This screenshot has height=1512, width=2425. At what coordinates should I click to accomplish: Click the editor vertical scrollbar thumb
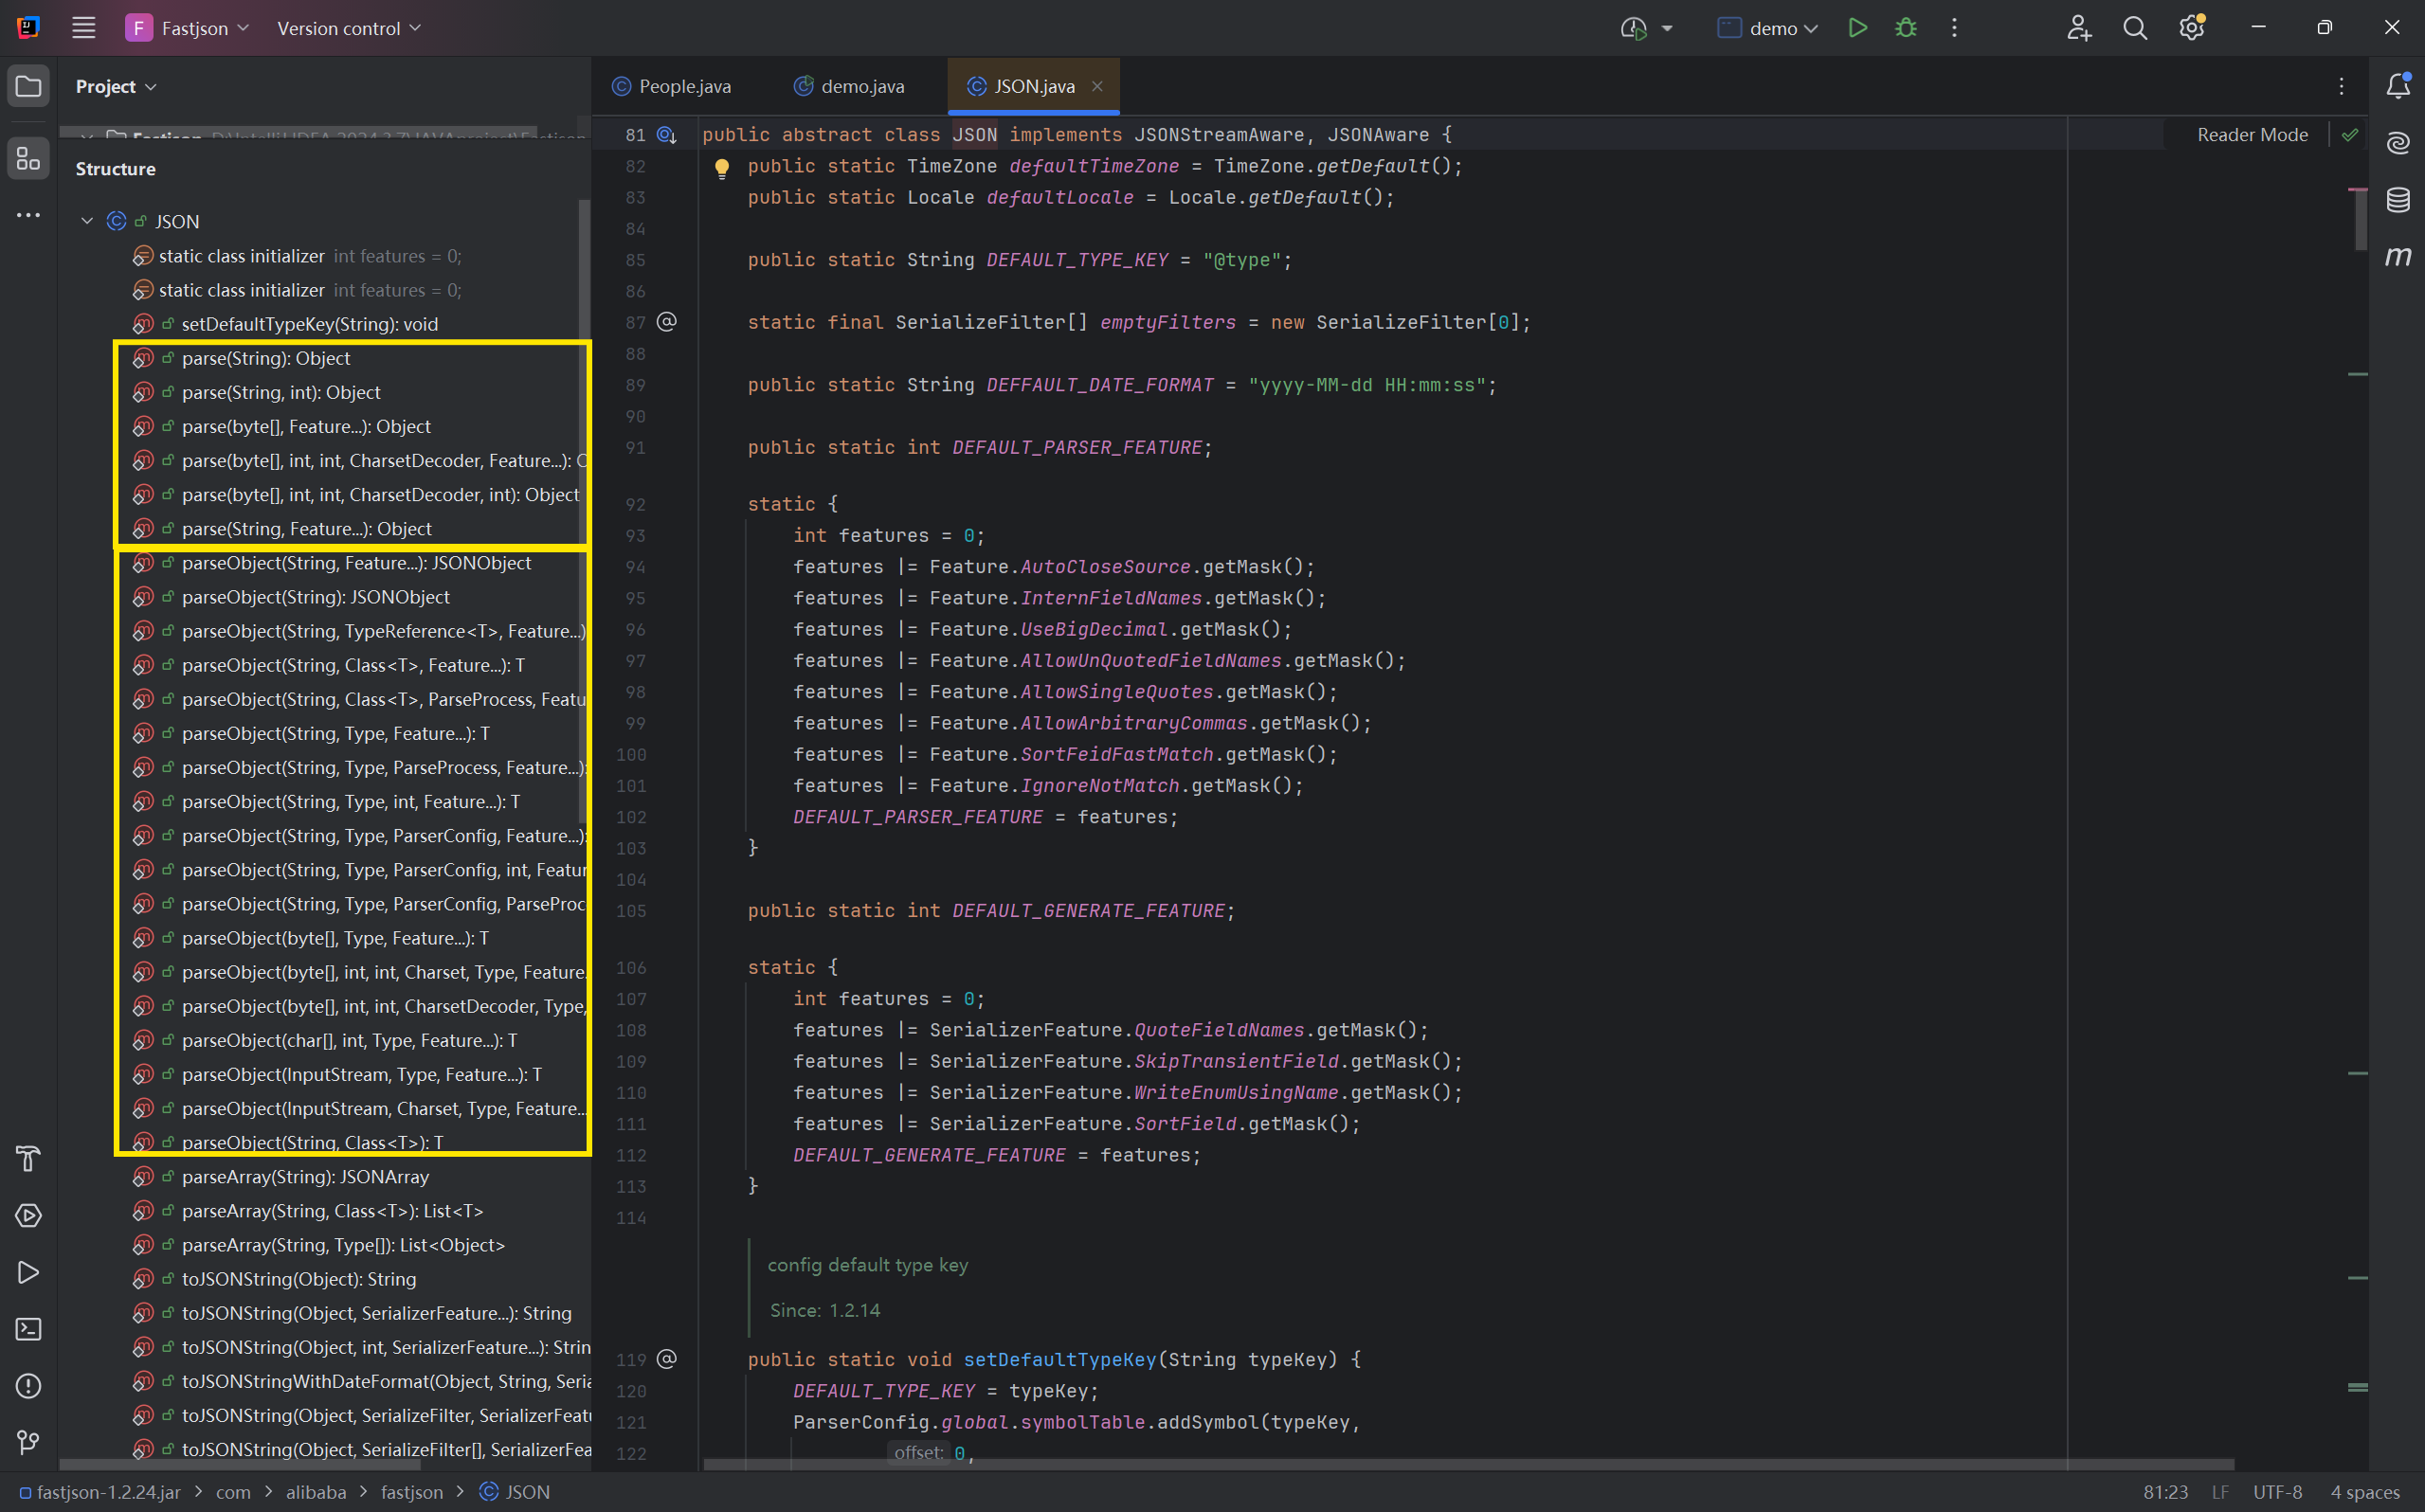(2360, 218)
